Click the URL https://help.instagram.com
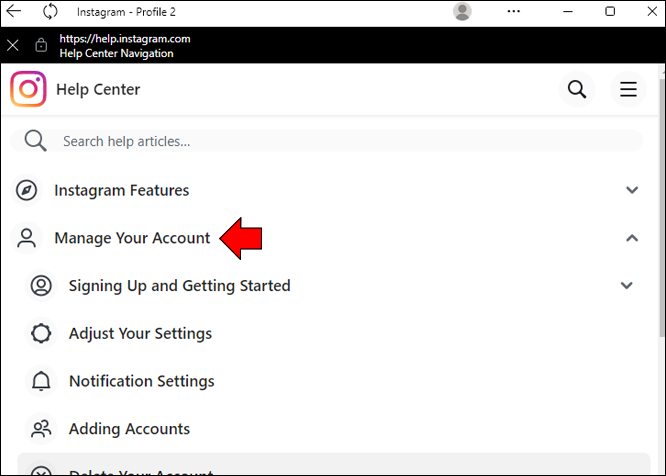Viewport: 666px width, 476px height. (125, 39)
